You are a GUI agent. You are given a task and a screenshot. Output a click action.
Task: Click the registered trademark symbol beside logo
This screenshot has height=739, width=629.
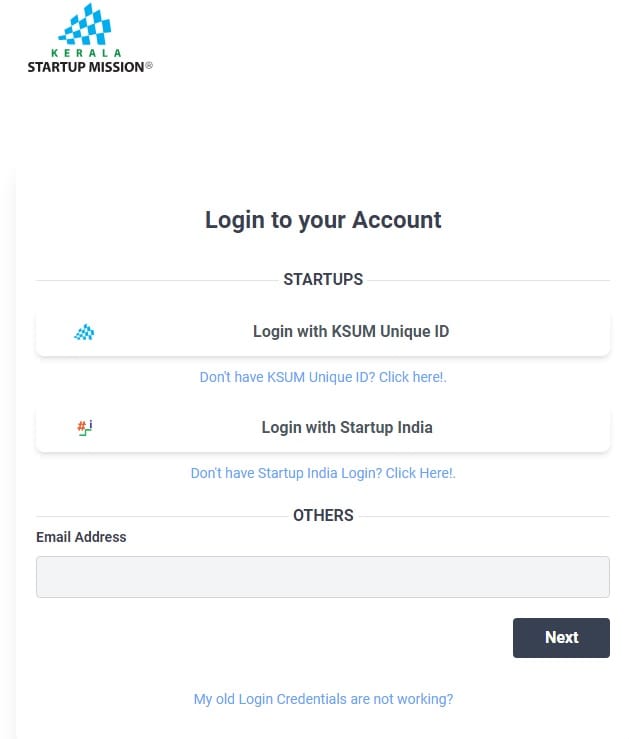(149, 66)
